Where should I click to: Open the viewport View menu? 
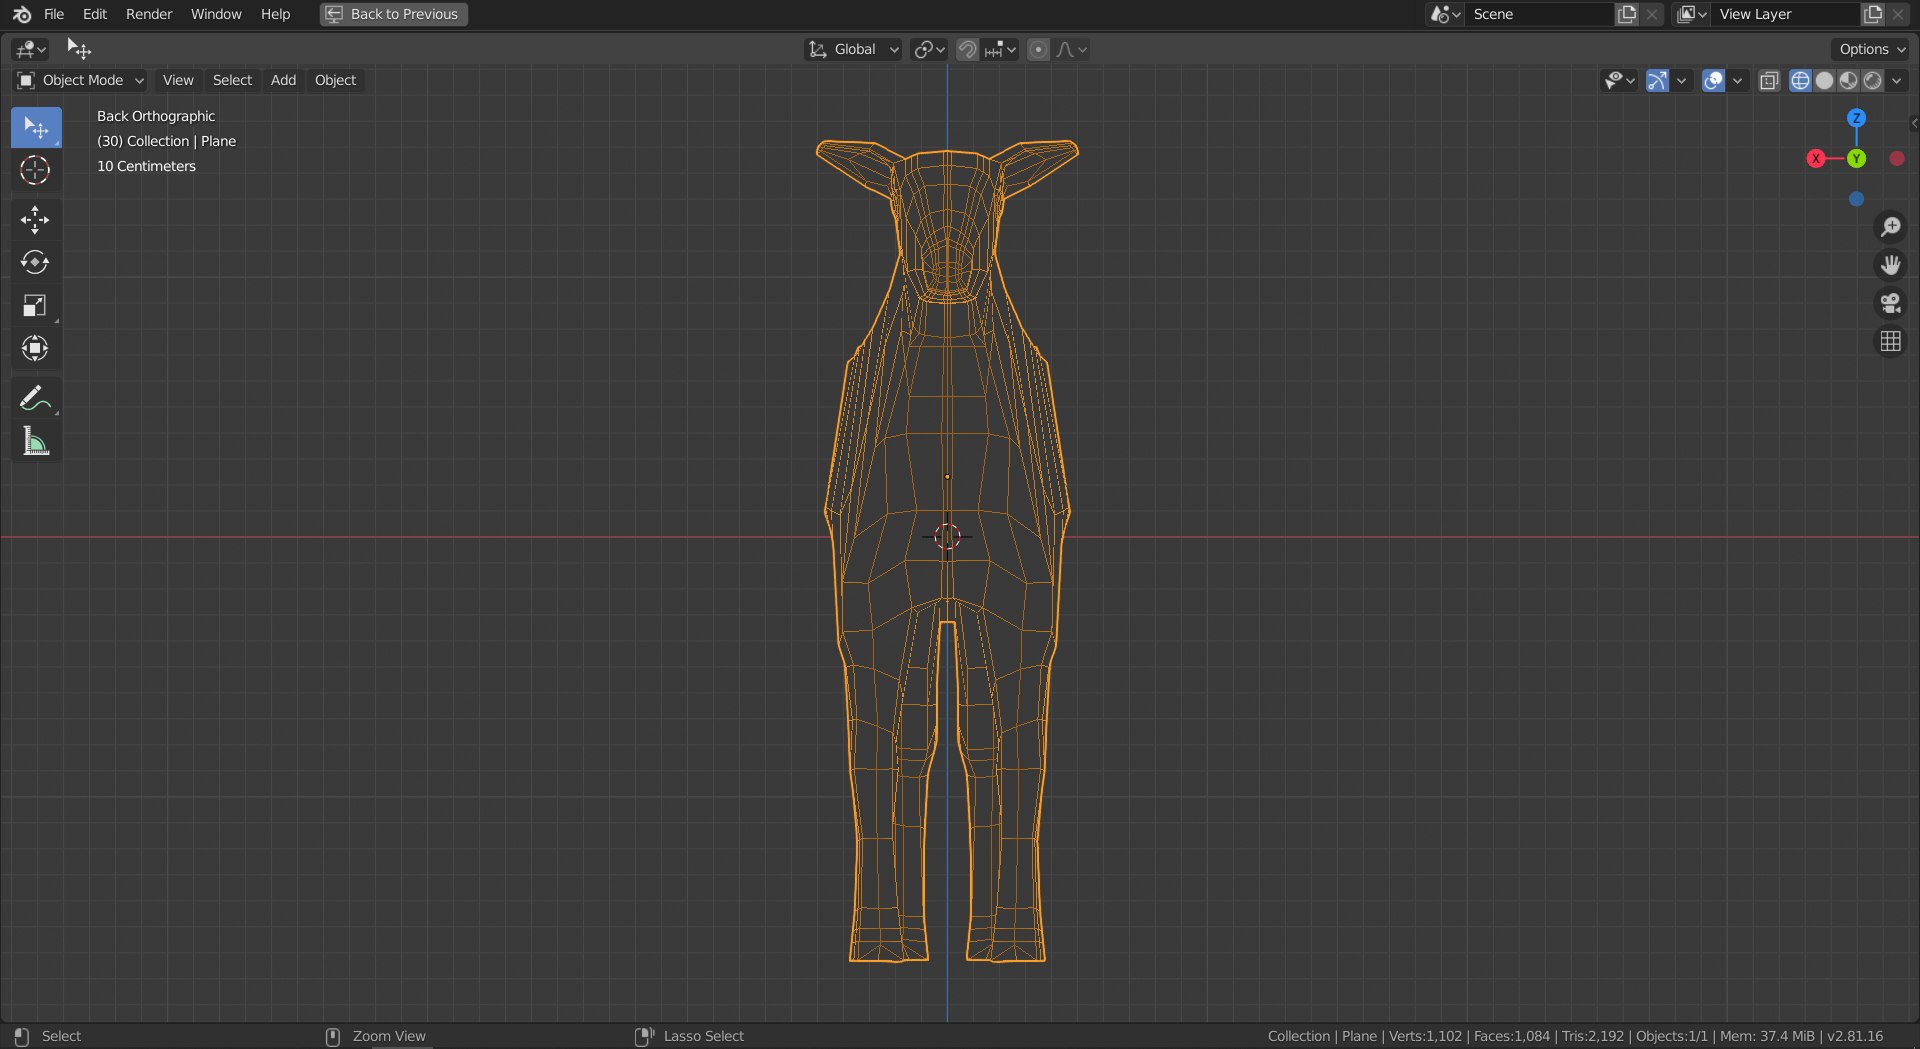tap(178, 80)
